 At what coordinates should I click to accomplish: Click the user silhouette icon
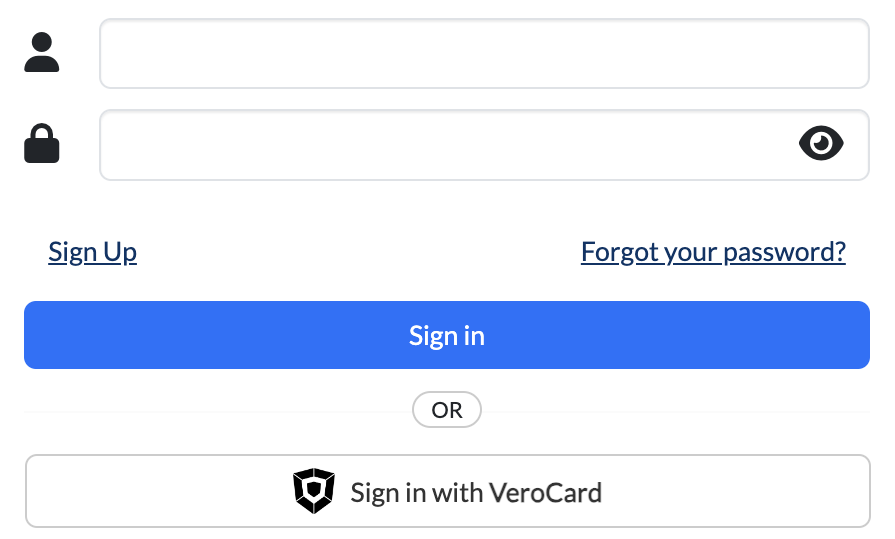(42, 53)
